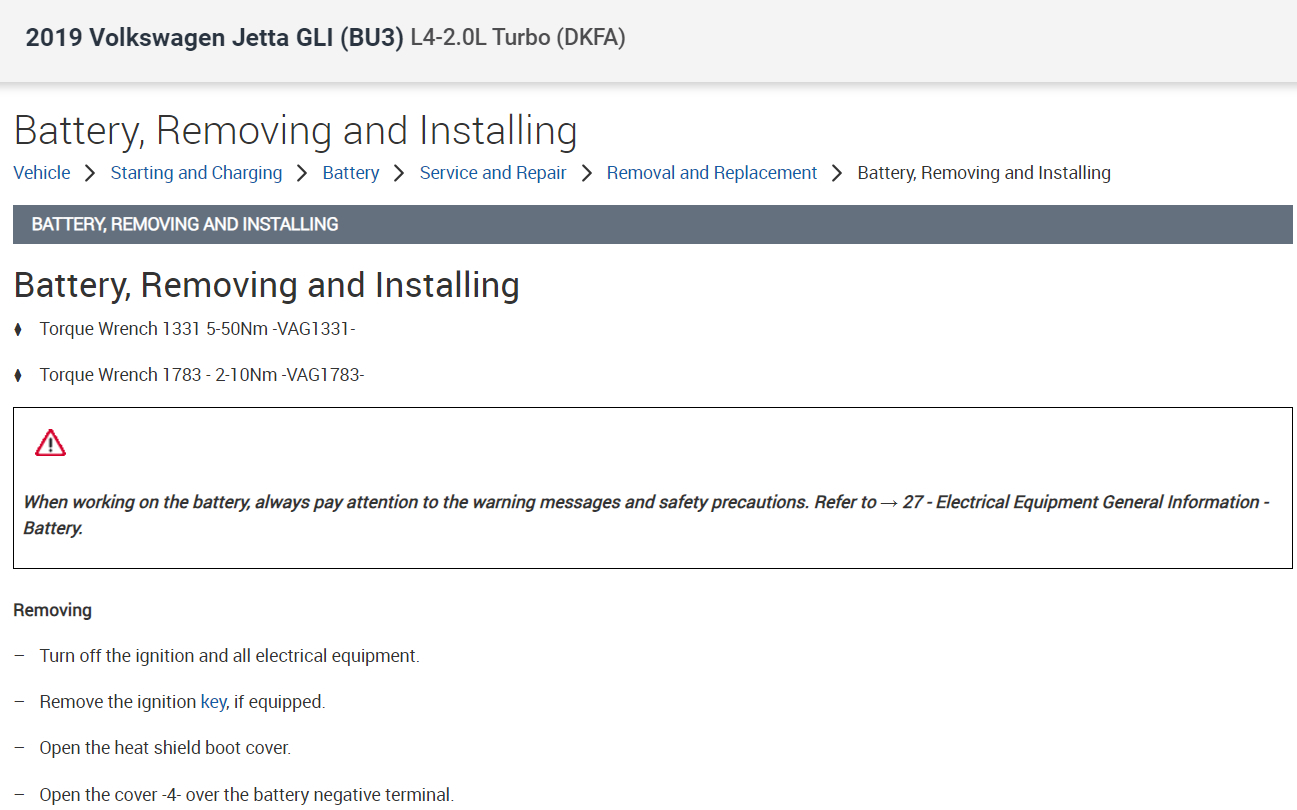Click chevron after Removal and Replacement breadcrumb
The height and width of the screenshot is (810, 1297).
pos(837,173)
